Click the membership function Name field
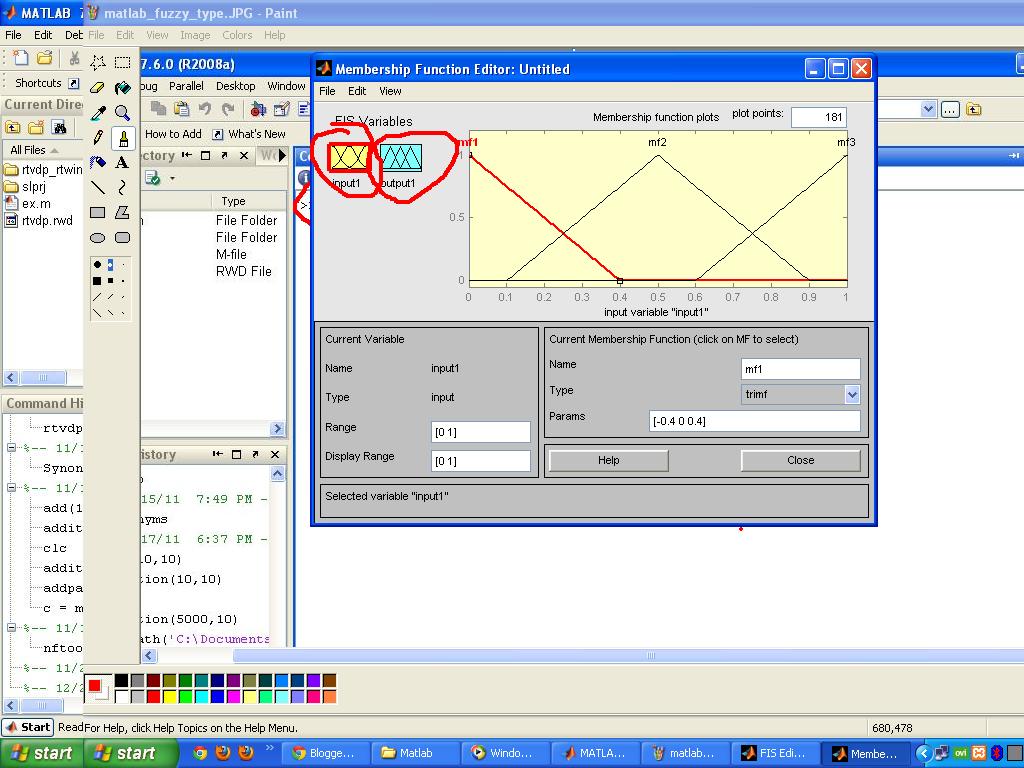This screenshot has height=768, width=1024. pos(801,369)
